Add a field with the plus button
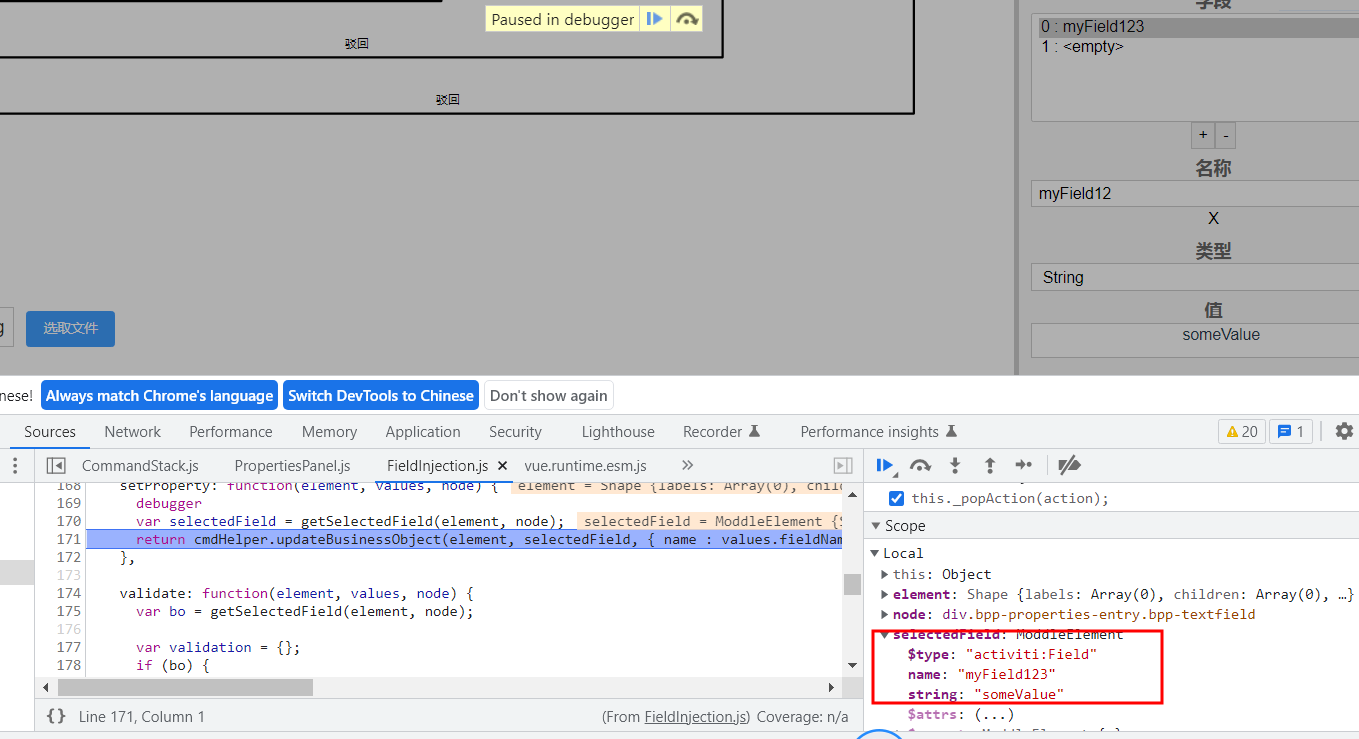The image size is (1359, 739). (x=1202, y=135)
